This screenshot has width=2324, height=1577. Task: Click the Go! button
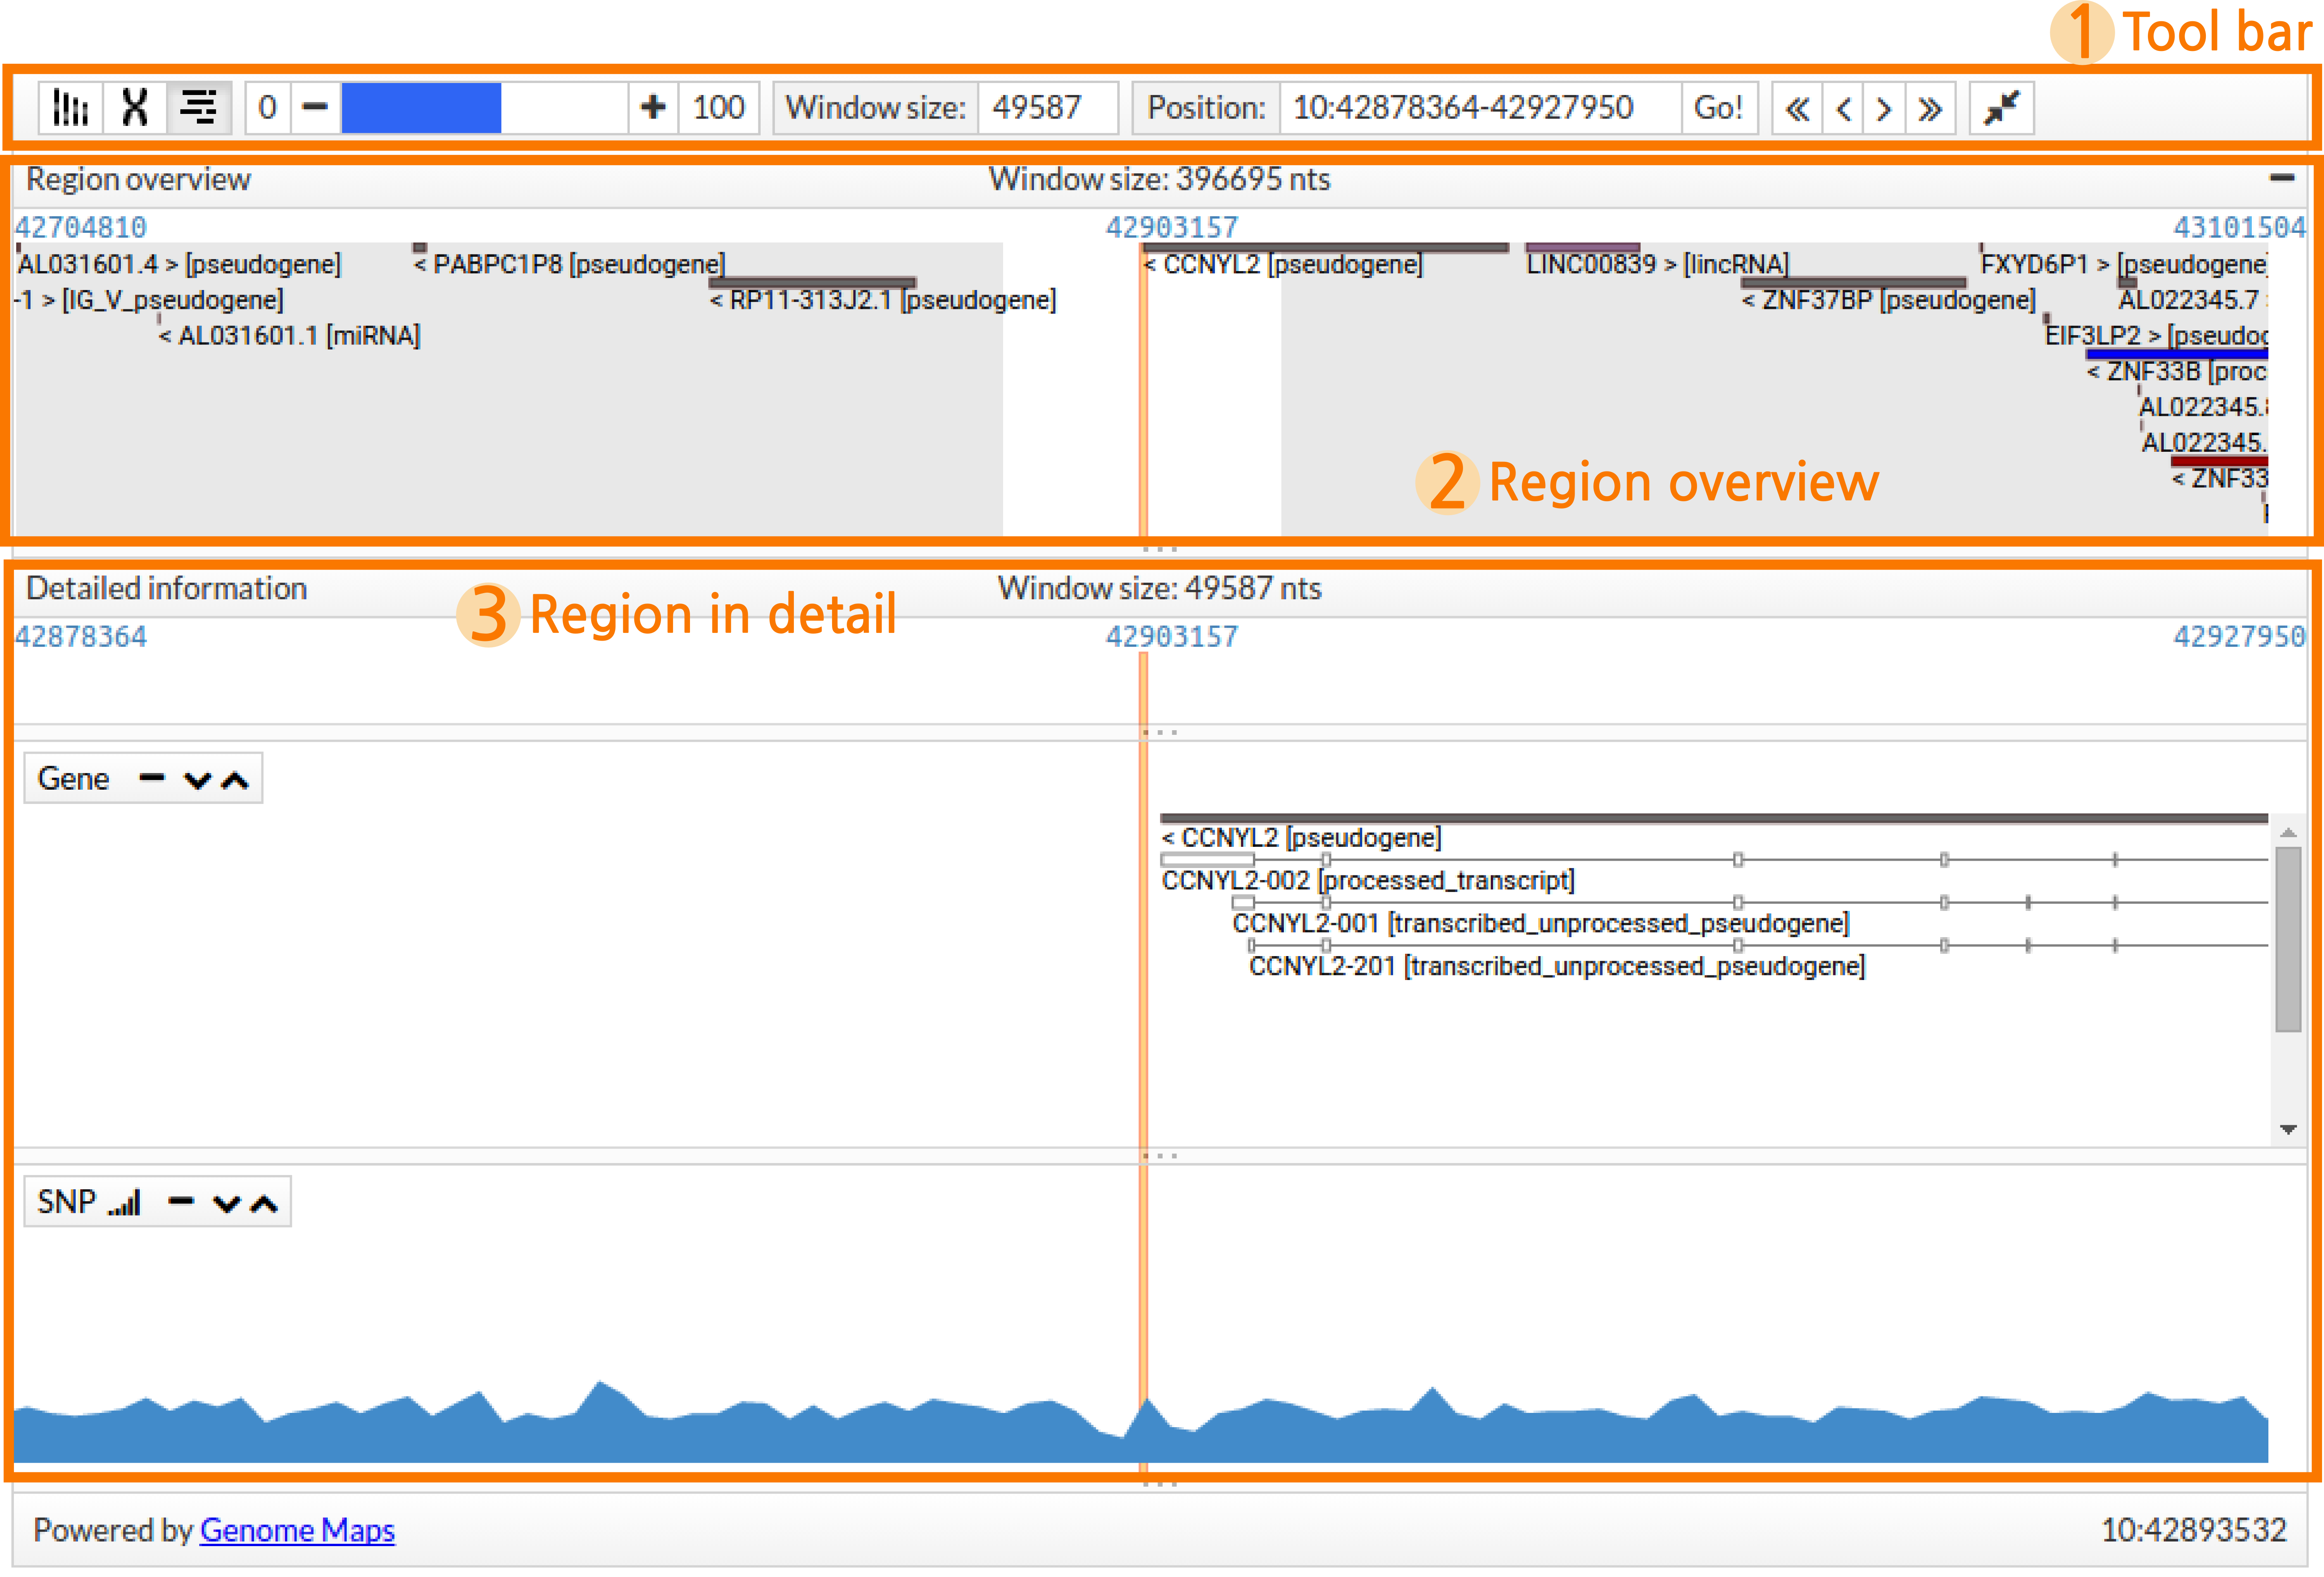1718,108
